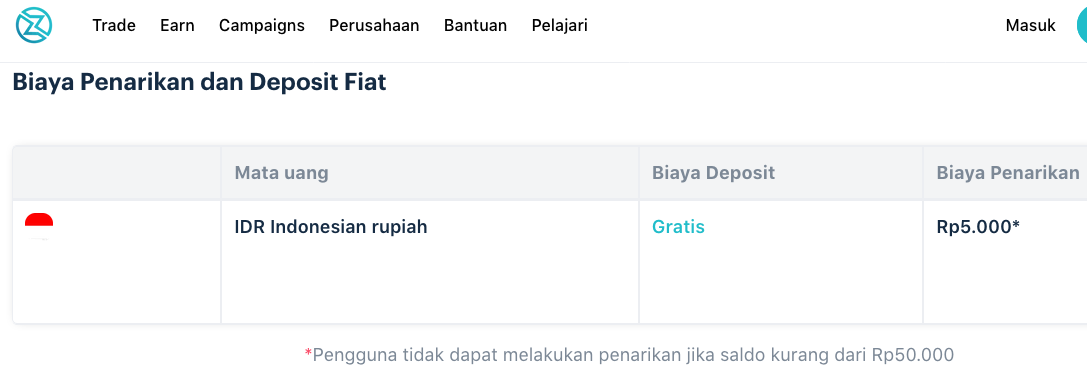The width and height of the screenshot is (1087, 378).
Task: Expand the Bantuan navigation item
Action: click(x=476, y=26)
